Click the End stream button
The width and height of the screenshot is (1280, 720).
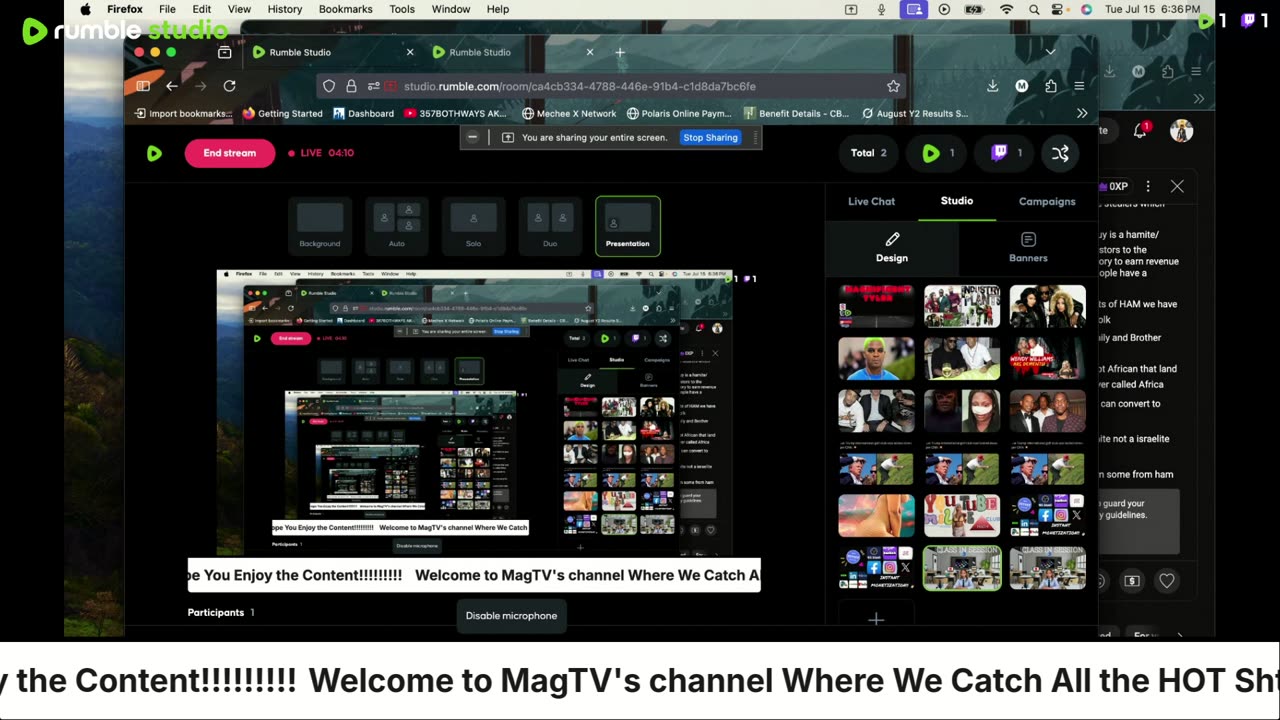230,153
